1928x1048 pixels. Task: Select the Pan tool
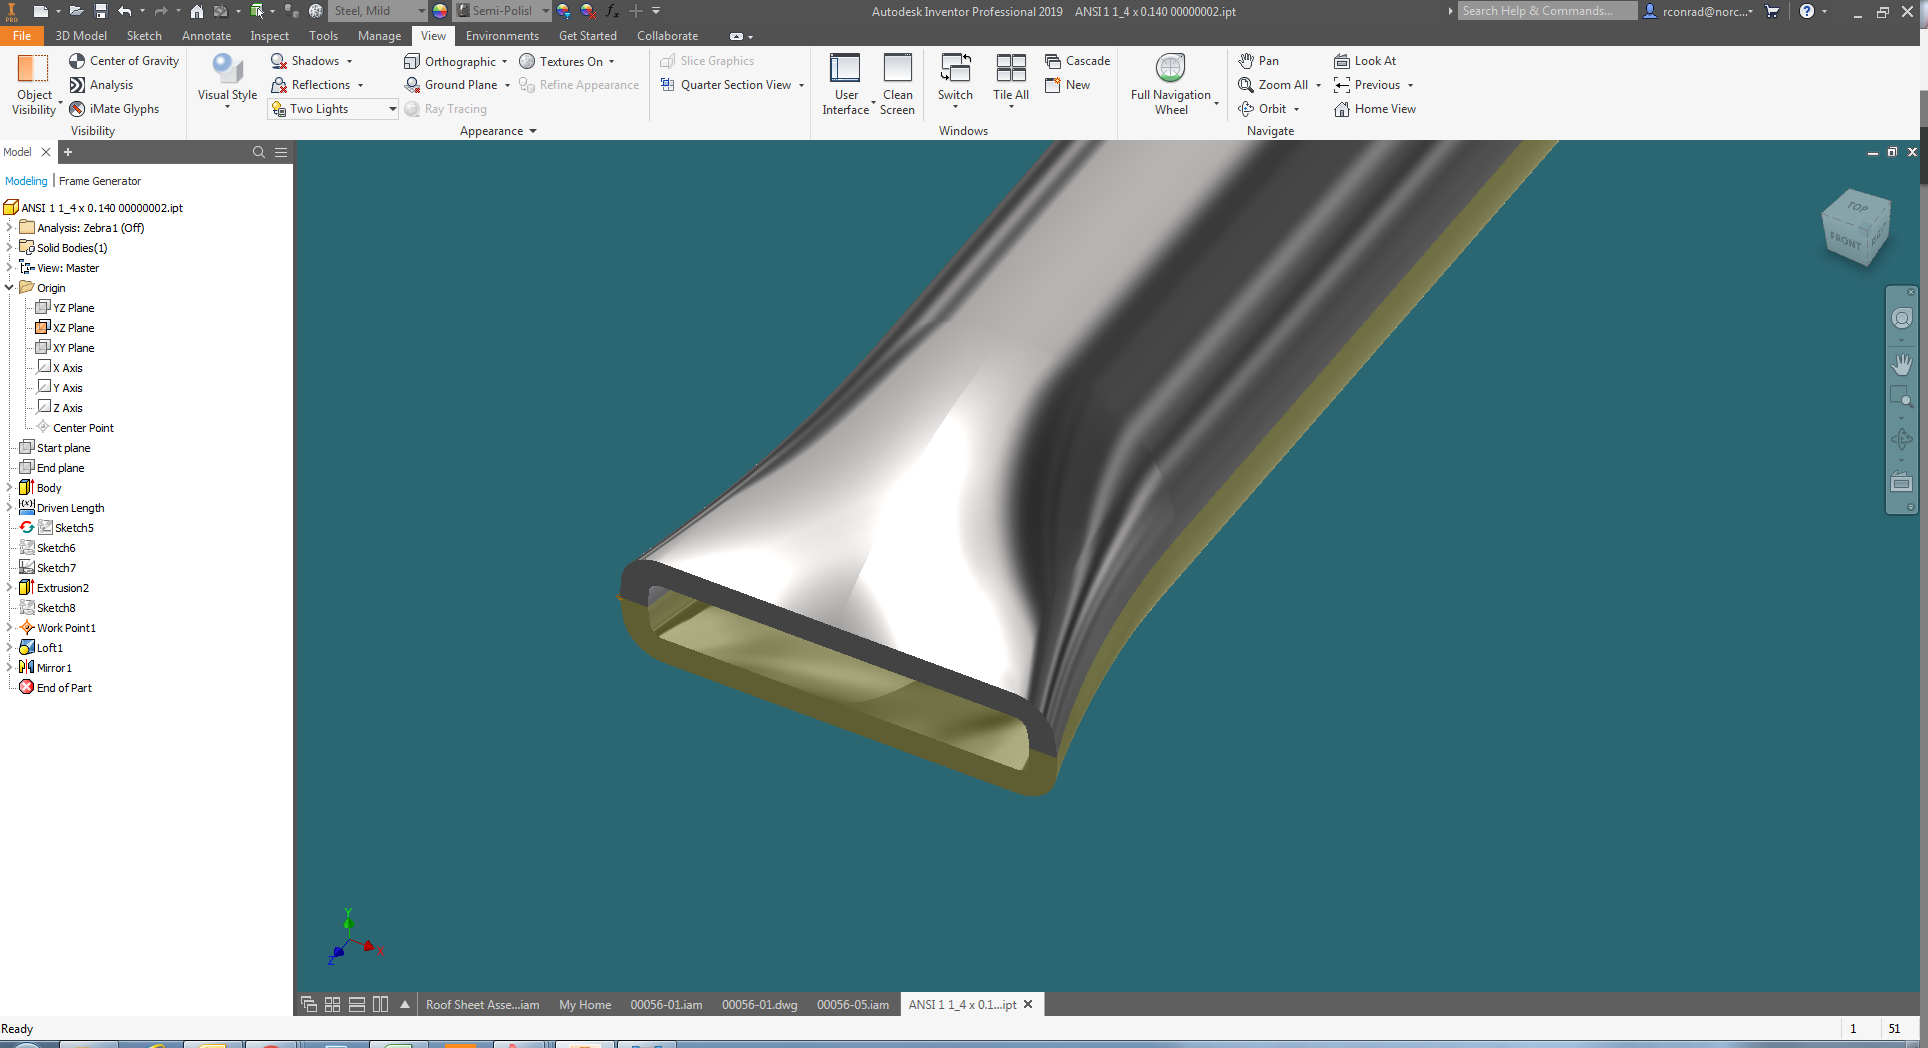point(1258,61)
